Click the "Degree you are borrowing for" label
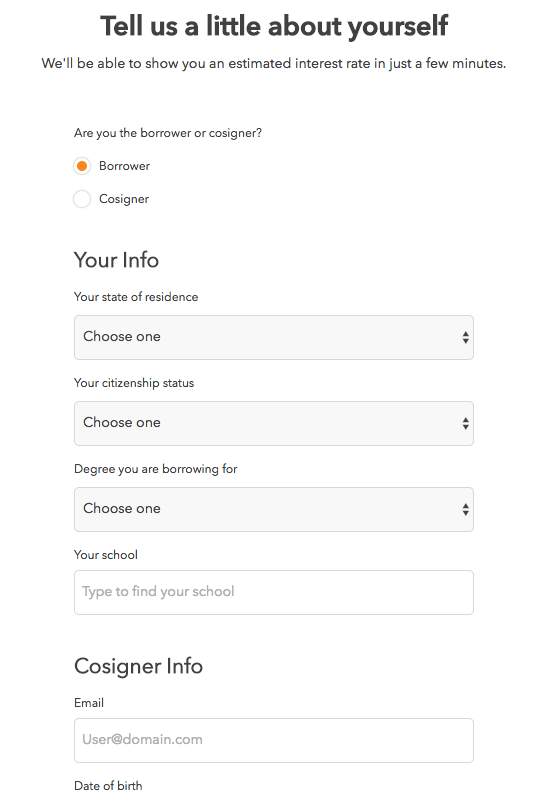The width and height of the screenshot is (552, 798). pyautogui.click(x=156, y=469)
